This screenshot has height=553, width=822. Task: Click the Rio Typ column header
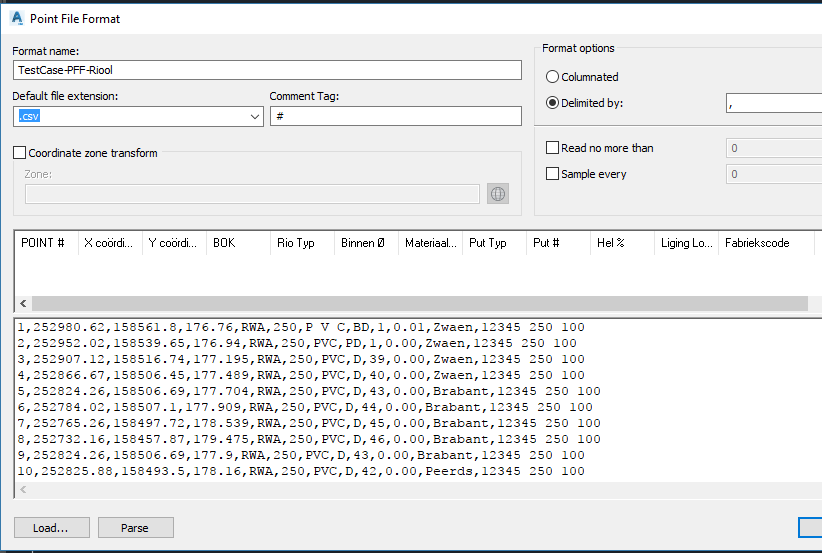pos(302,243)
